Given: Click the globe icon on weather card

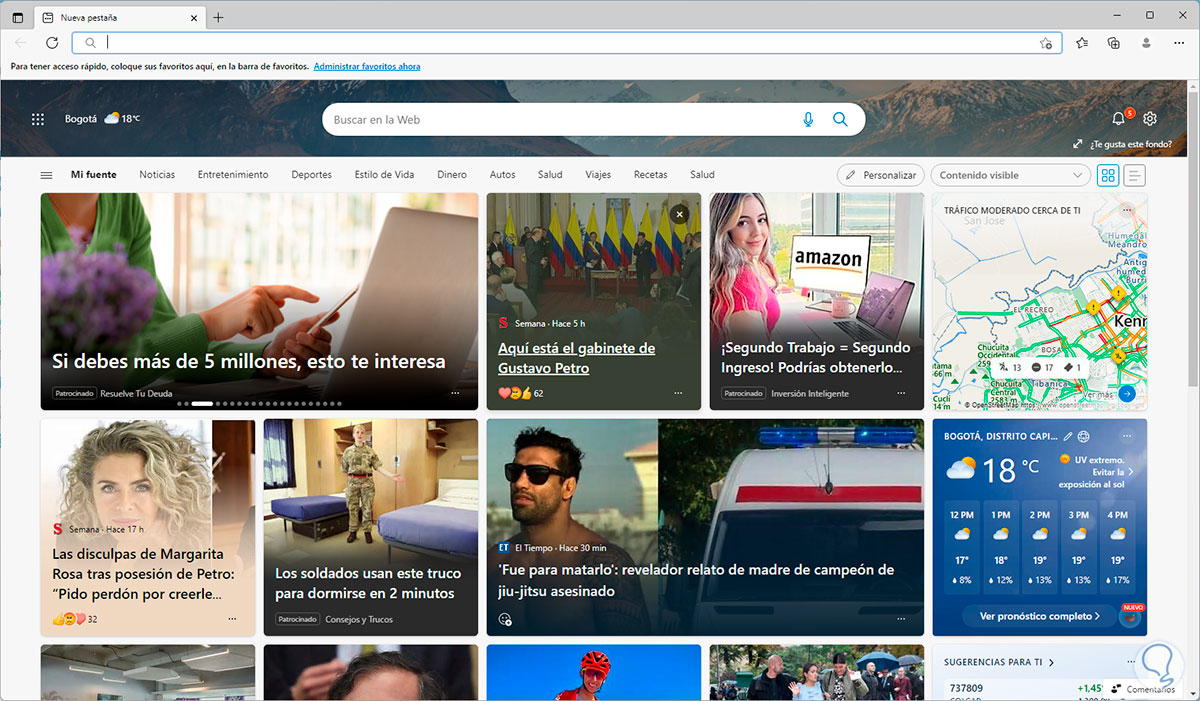Looking at the screenshot, I should tap(1084, 437).
